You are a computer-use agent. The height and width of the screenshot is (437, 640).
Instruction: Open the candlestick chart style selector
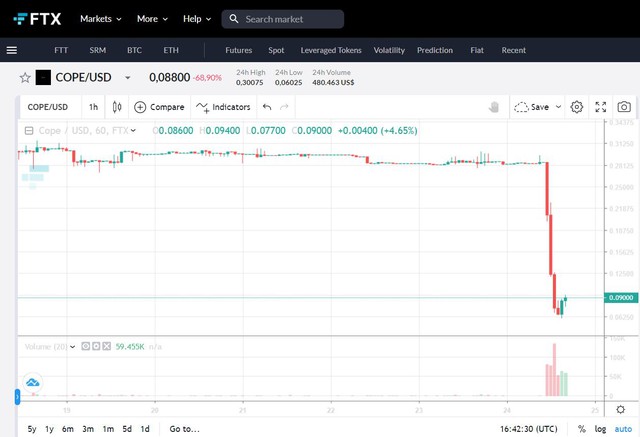tap(117, 107)
